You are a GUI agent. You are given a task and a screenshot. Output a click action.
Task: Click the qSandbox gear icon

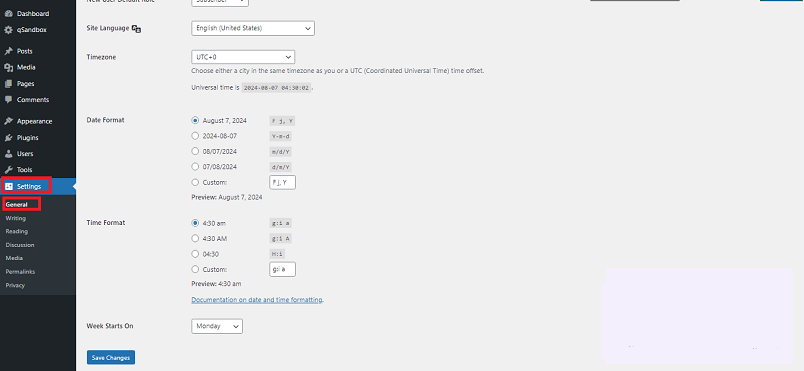pyautogui.click(x=8, y=30)
